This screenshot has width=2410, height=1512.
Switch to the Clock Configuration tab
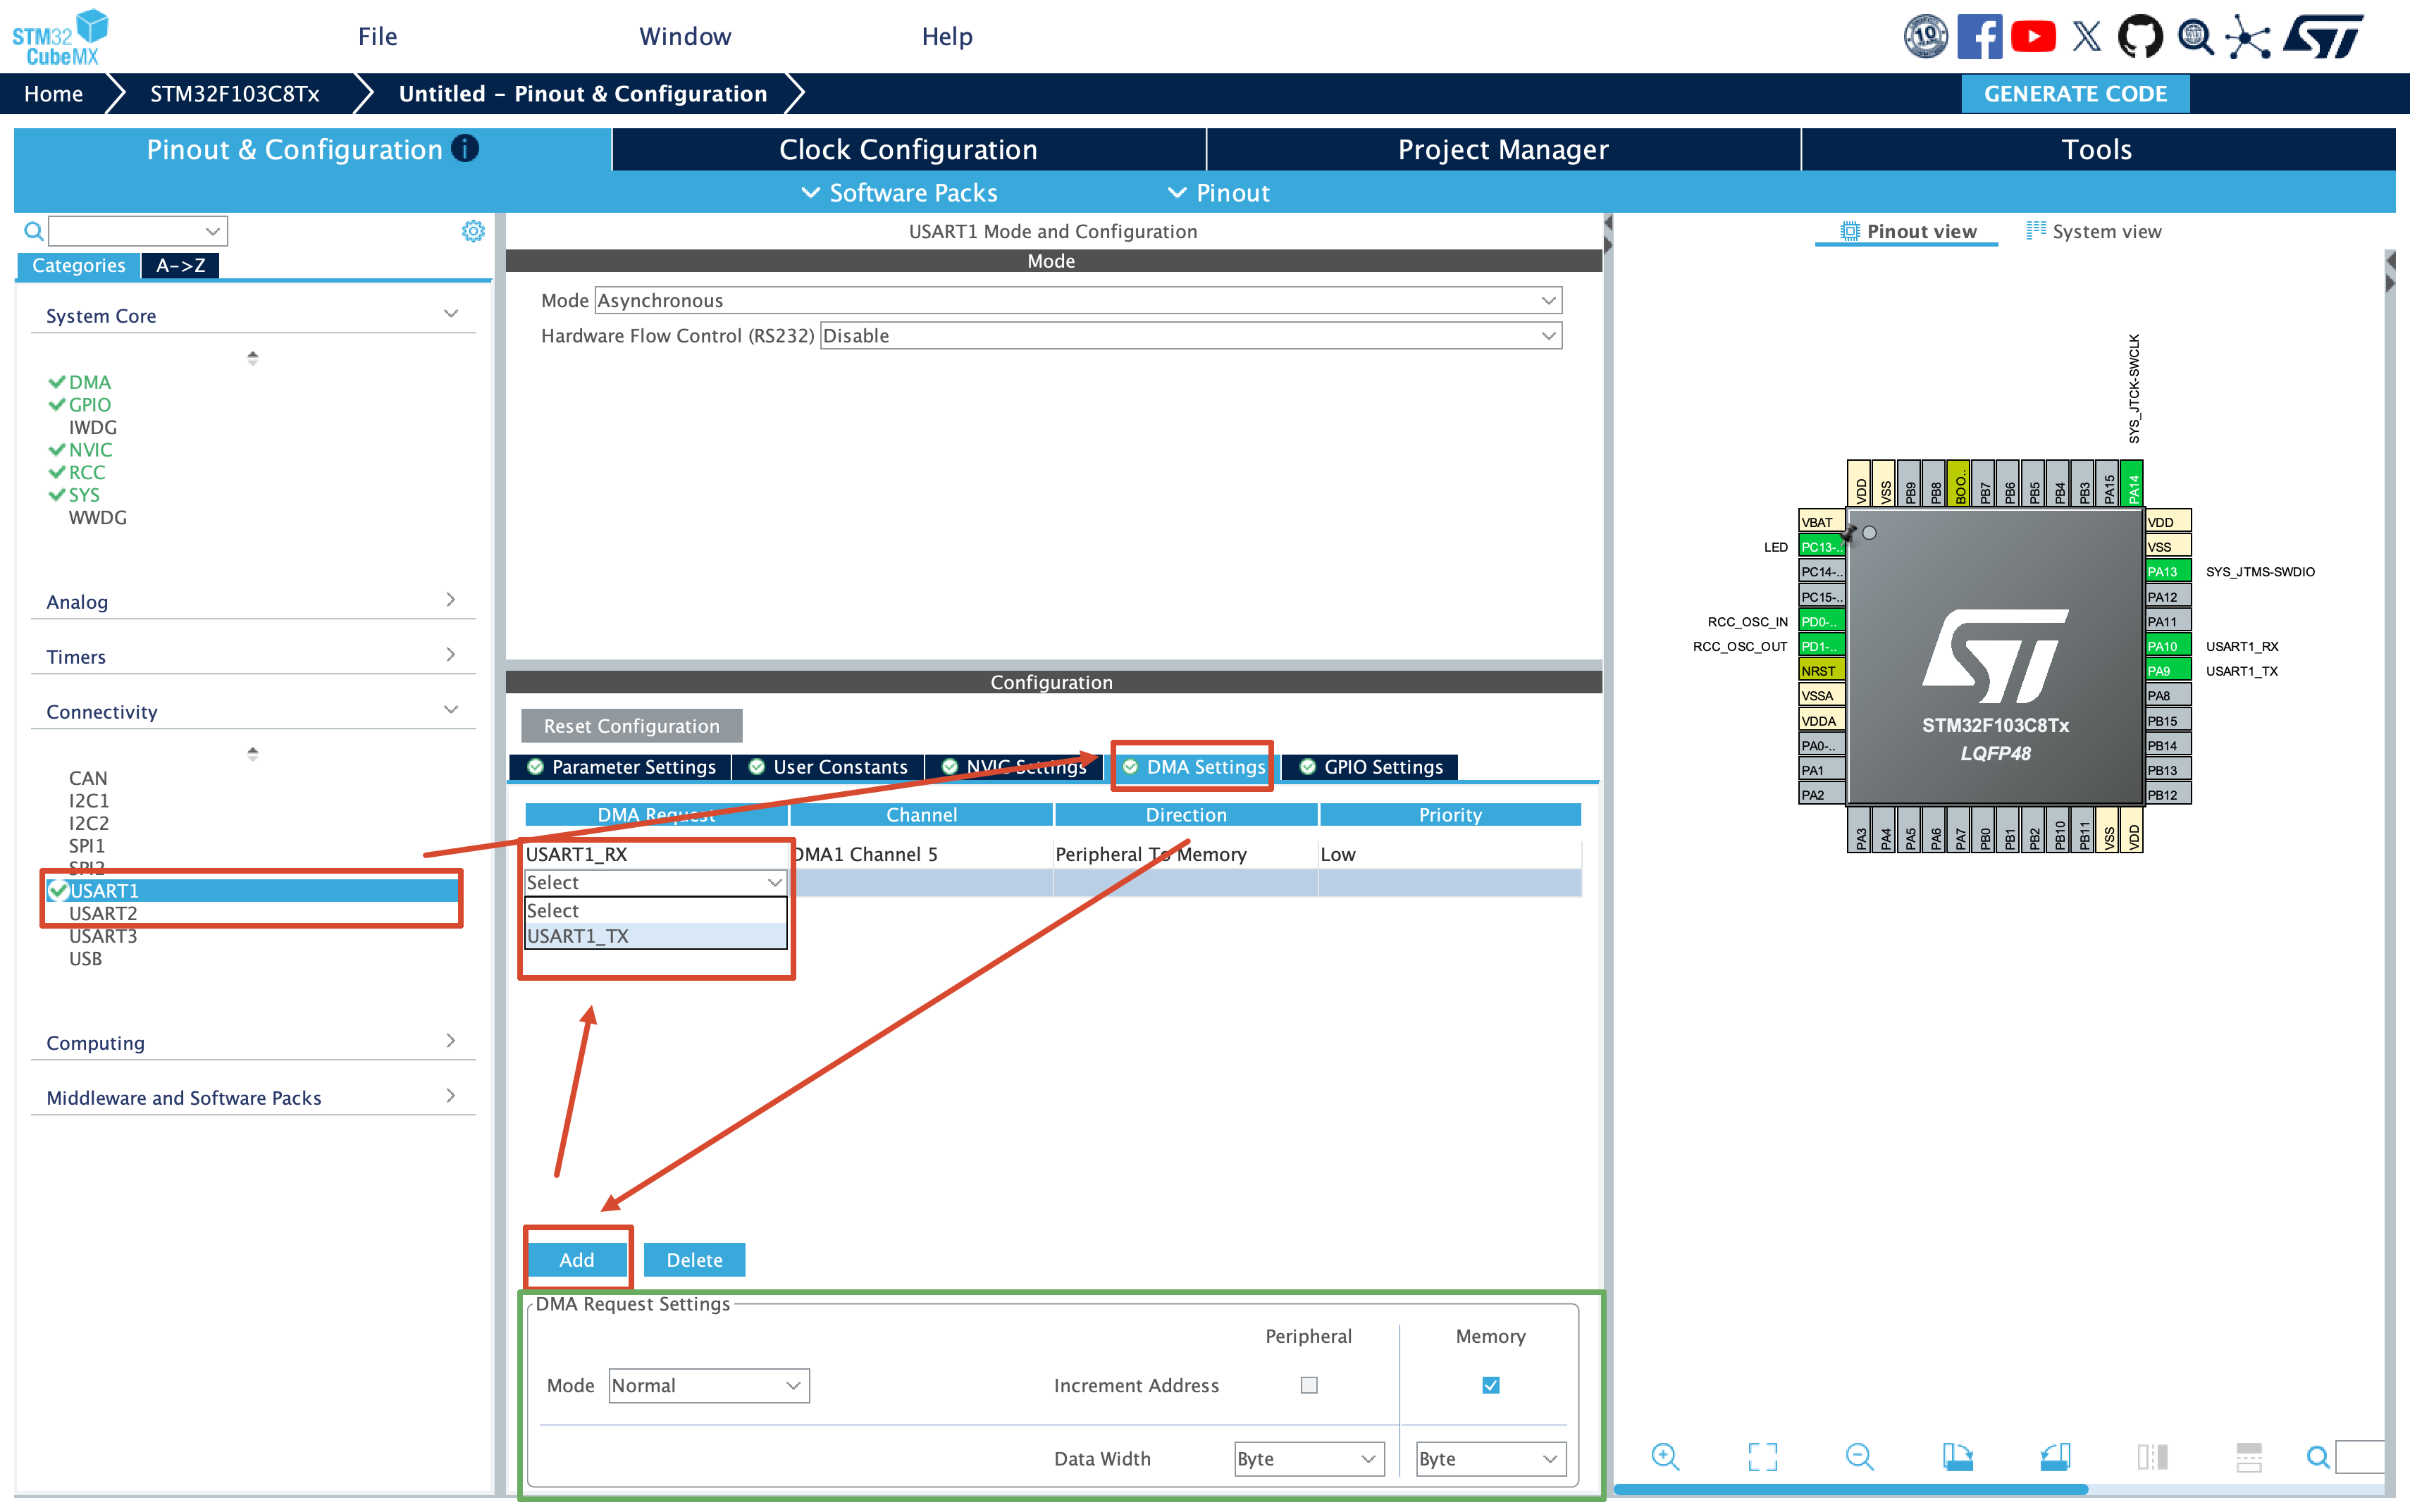tap(908, 149)
